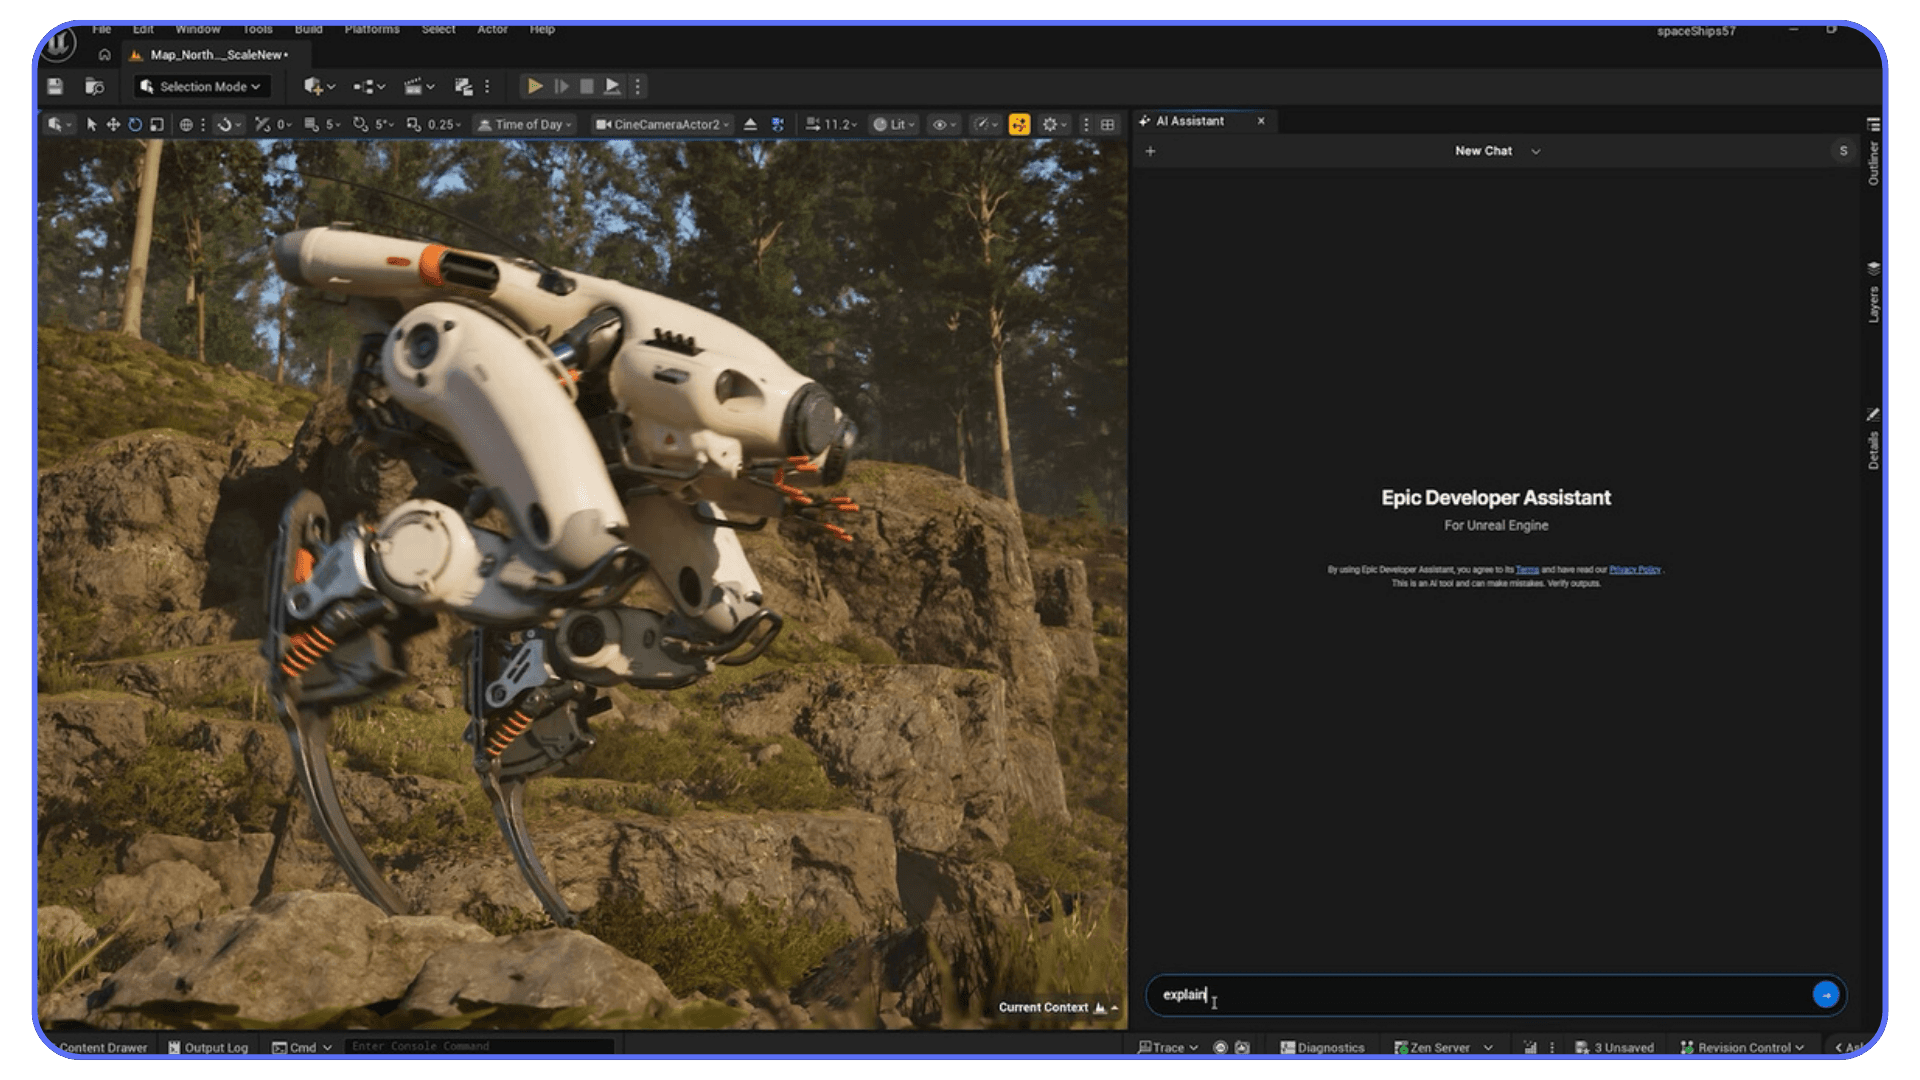Save the current level with the floppy icon
1920x1080 pixels.
click(55, 87)
